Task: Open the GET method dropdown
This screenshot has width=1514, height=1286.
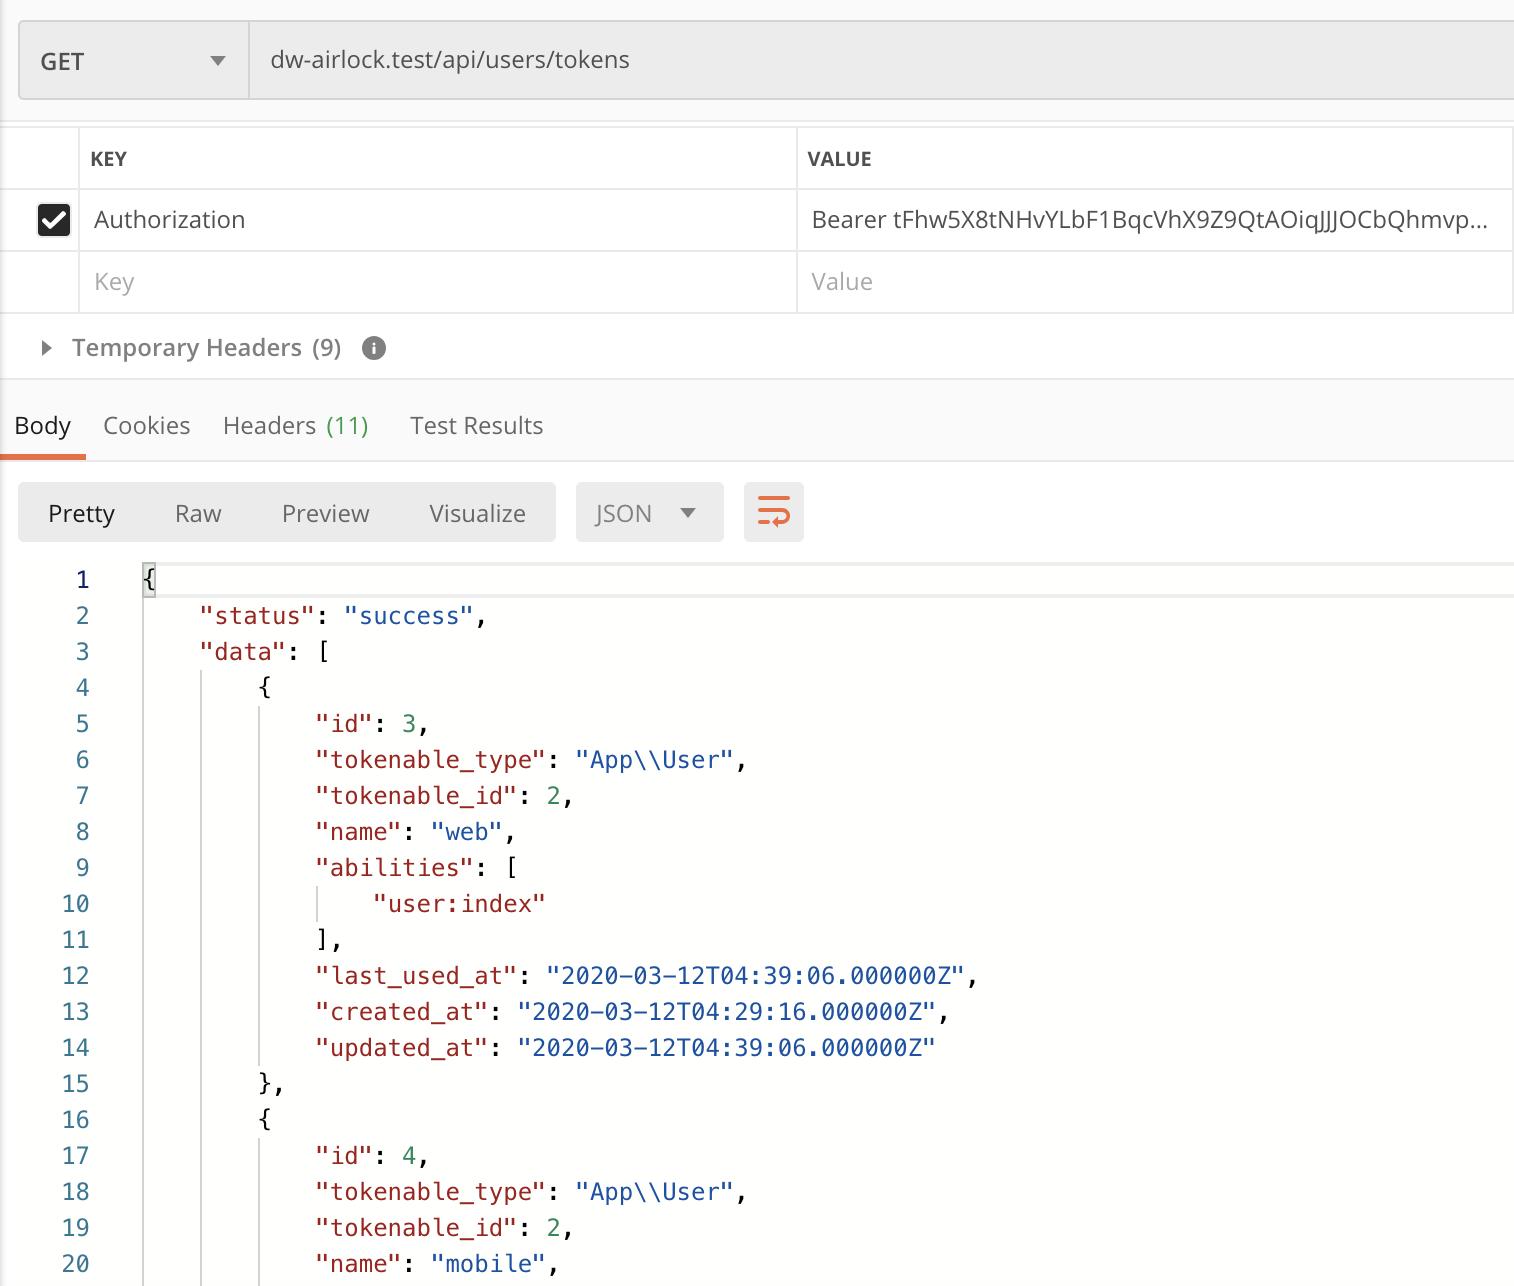Action: click(133, 61)
